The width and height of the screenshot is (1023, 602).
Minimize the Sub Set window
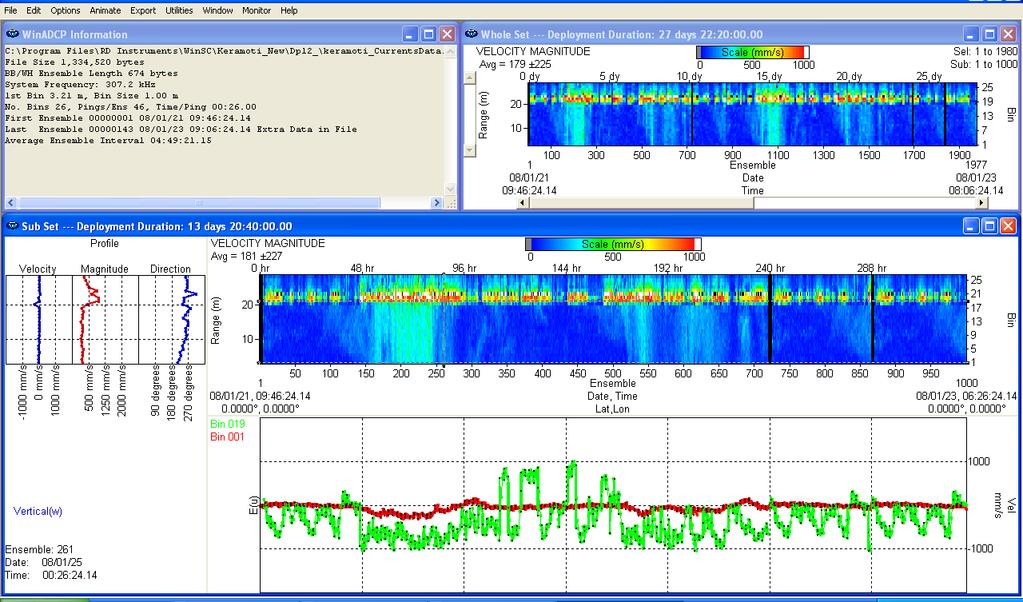tap(971, 226)
